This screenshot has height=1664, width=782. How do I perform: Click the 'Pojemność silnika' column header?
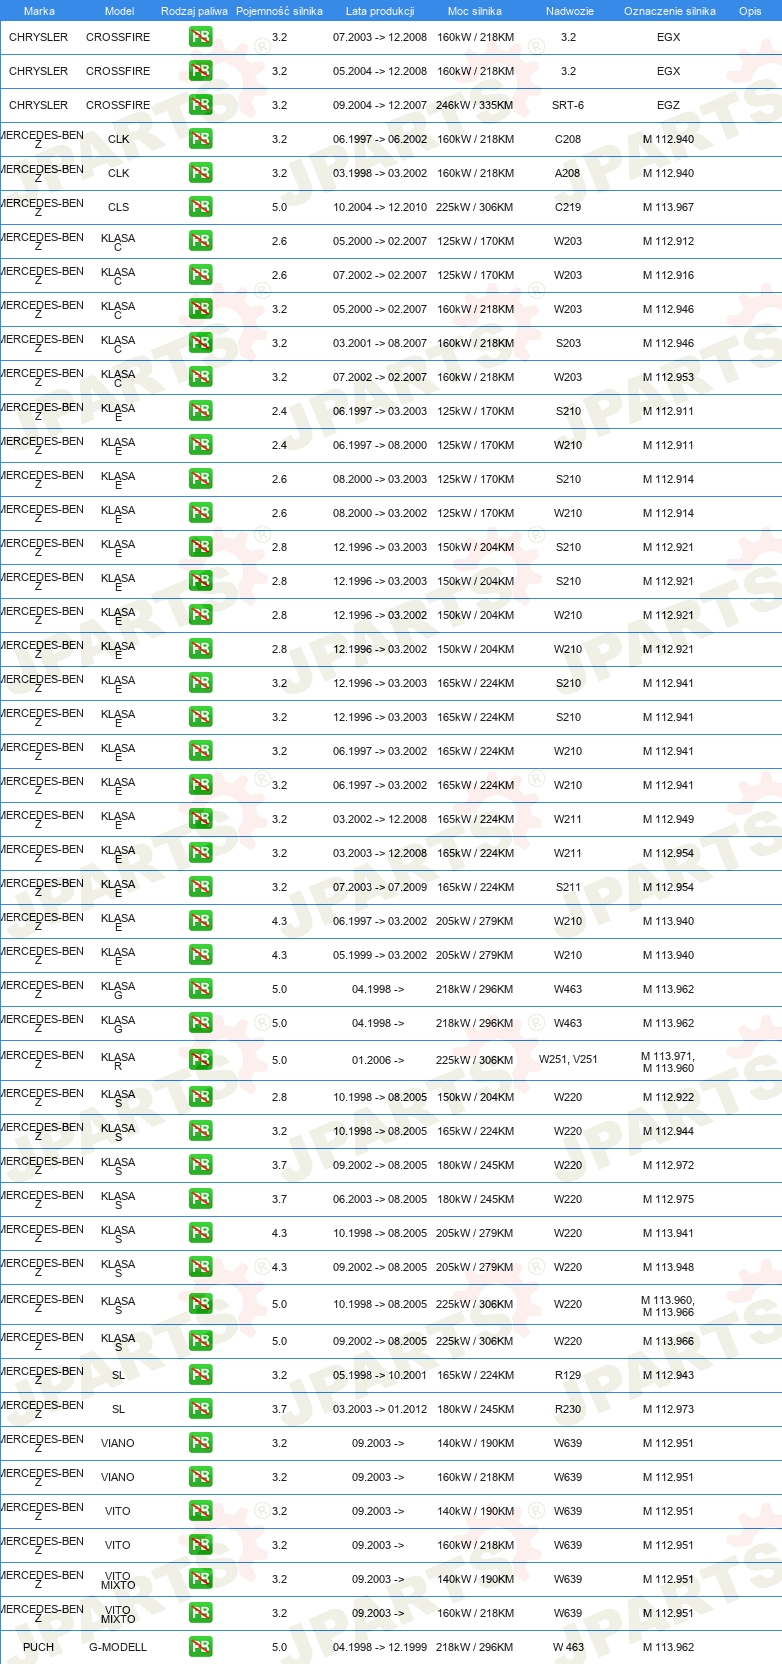tap(279, 11)
